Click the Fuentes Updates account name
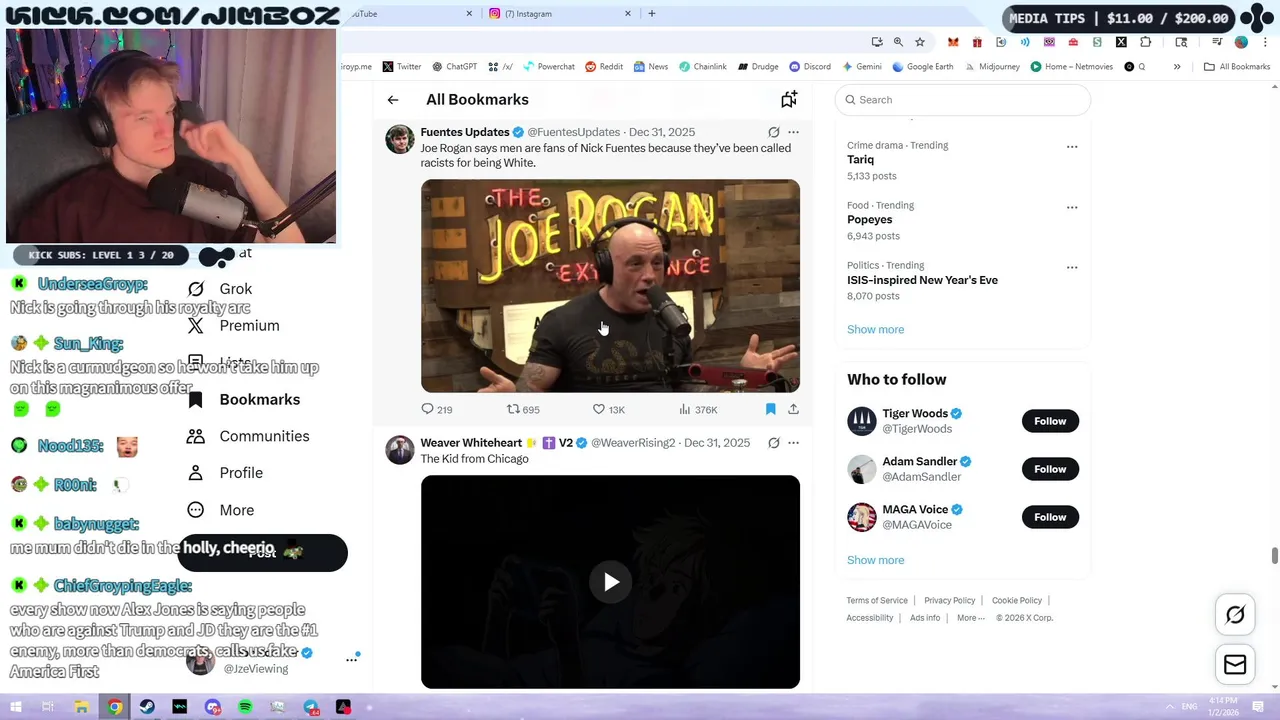The height and width of the screenshot is (720, 1280). (465, 132)
